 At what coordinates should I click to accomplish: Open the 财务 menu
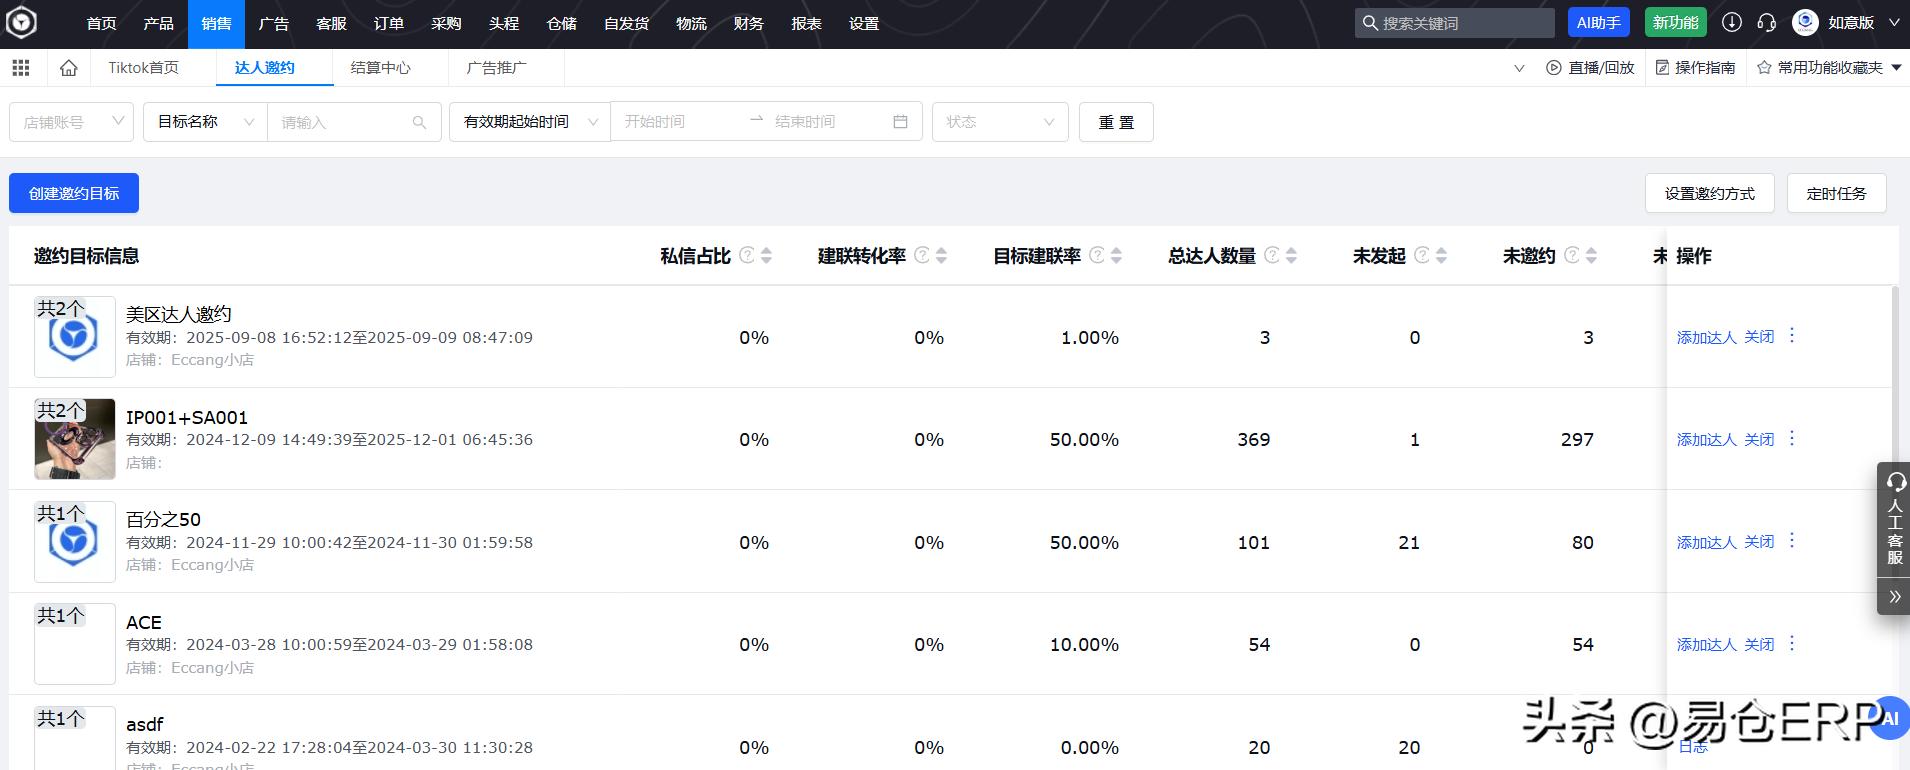click(748, 24)
